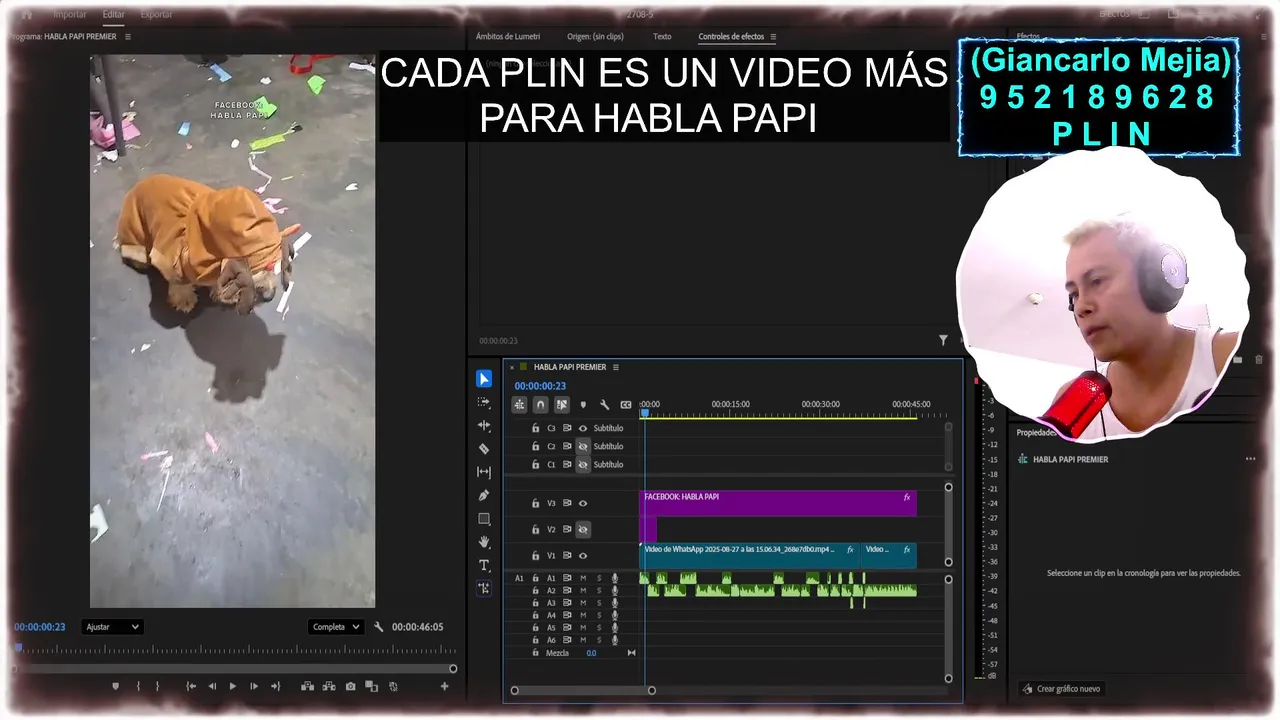
Task: Open HABLA PAPI PREMIER timeline panel menu
Action: [x=616, y=367]
